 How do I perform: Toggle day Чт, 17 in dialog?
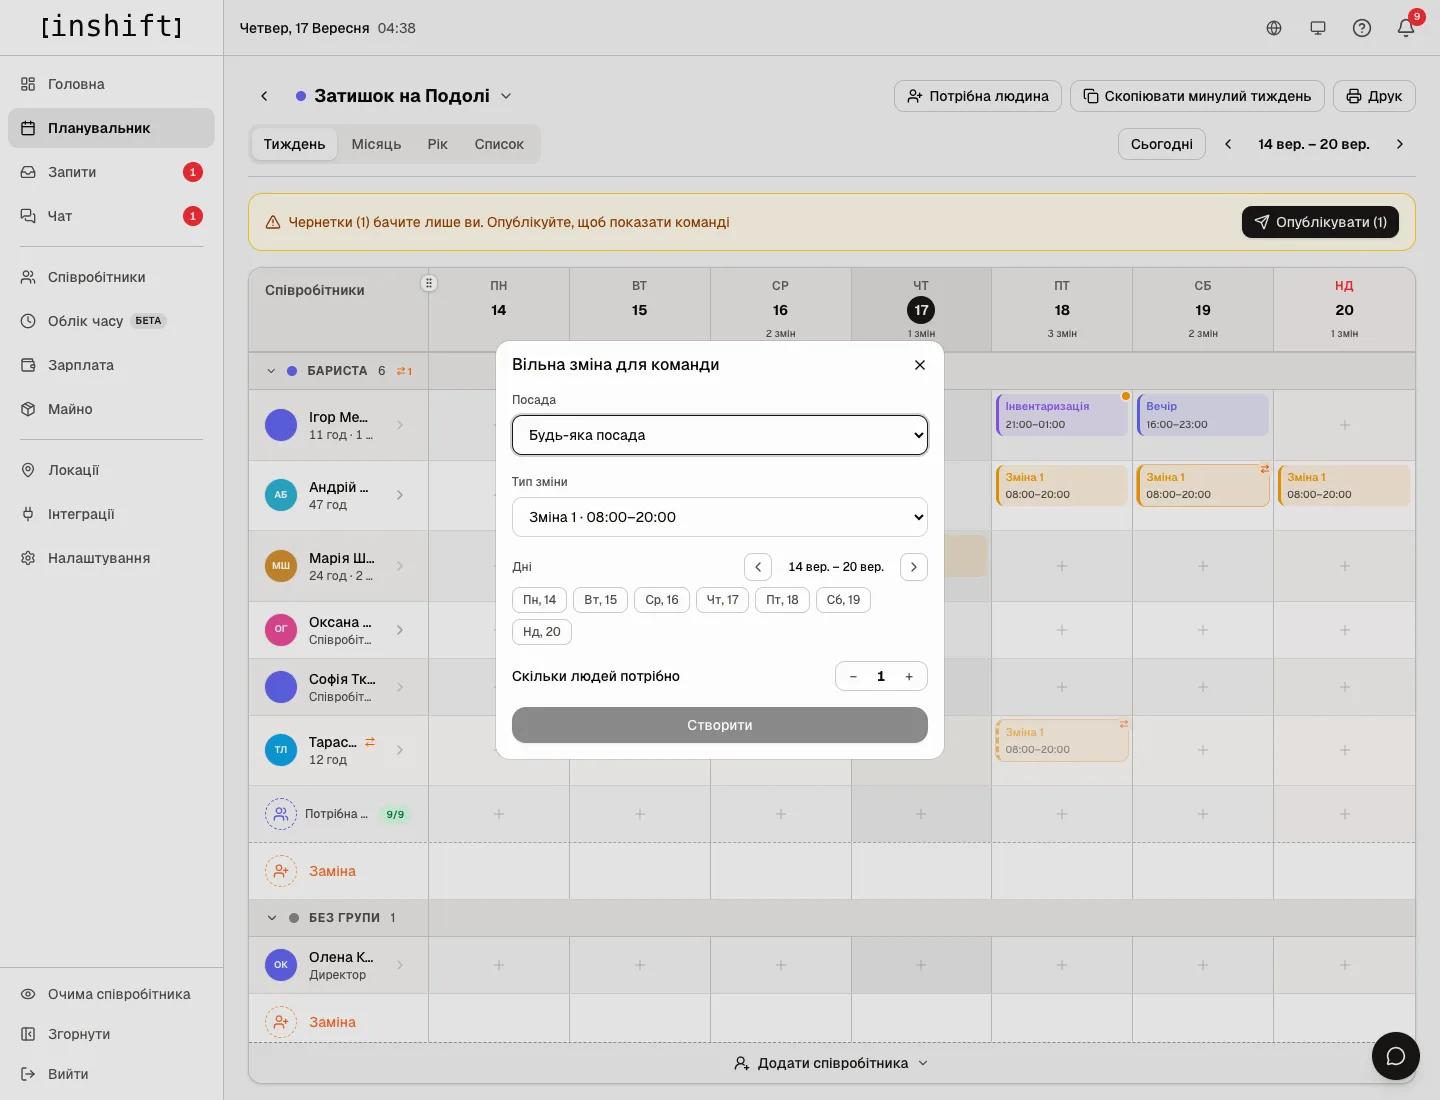pos(723,600)
